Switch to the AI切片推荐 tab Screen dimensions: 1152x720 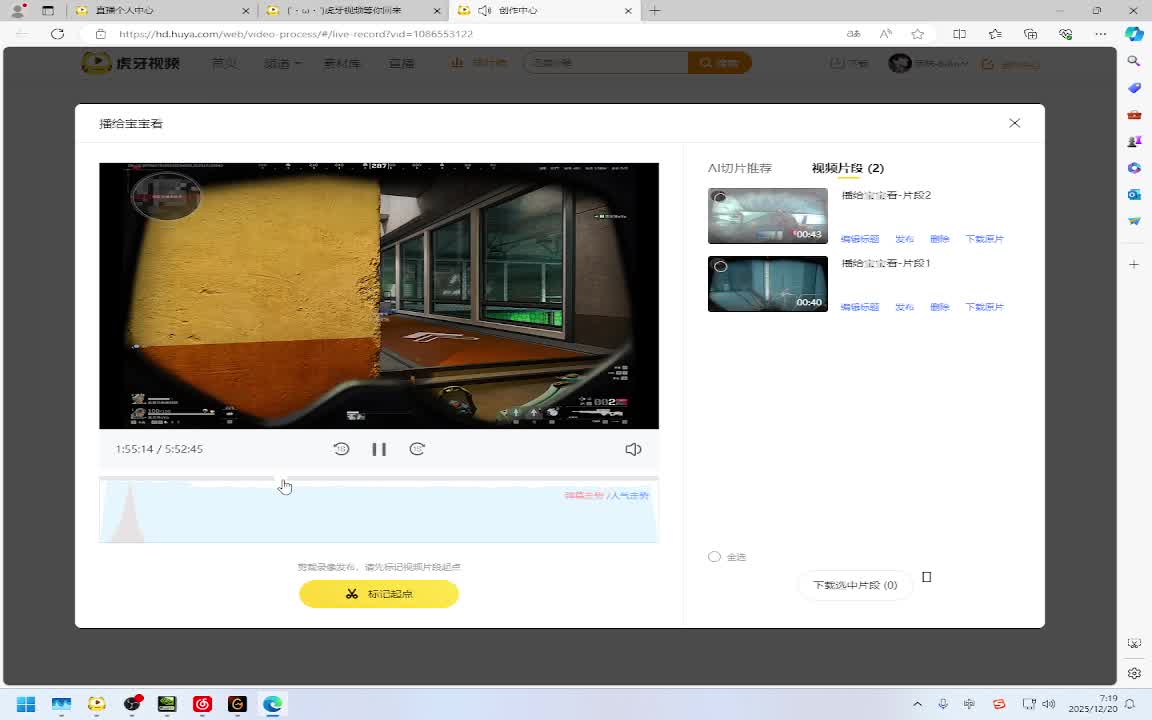[x=739, y=168]
